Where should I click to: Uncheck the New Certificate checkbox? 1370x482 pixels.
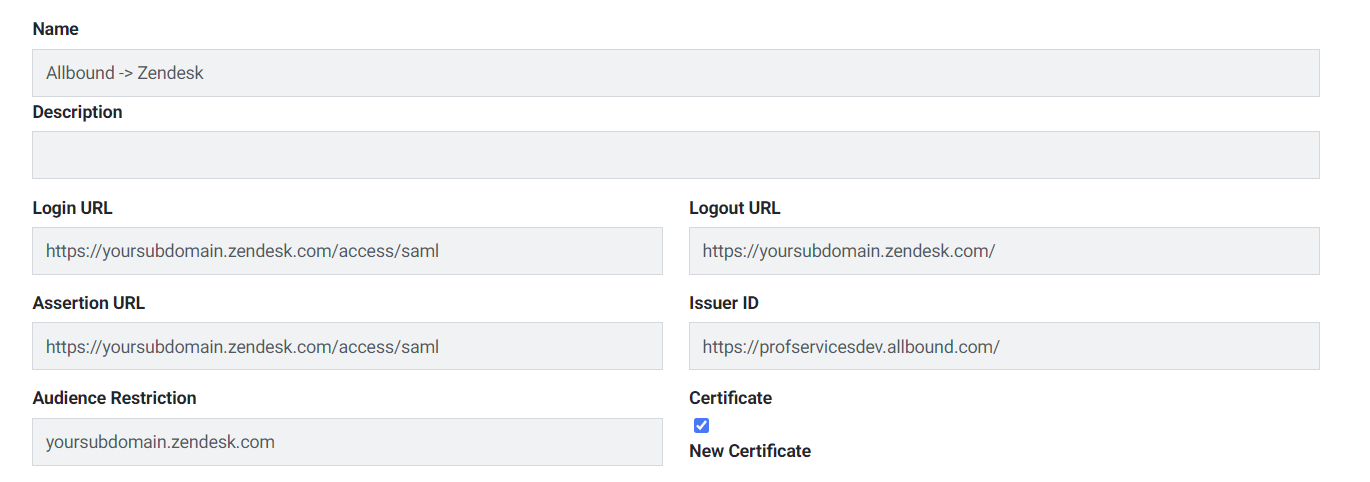(701, 425)
